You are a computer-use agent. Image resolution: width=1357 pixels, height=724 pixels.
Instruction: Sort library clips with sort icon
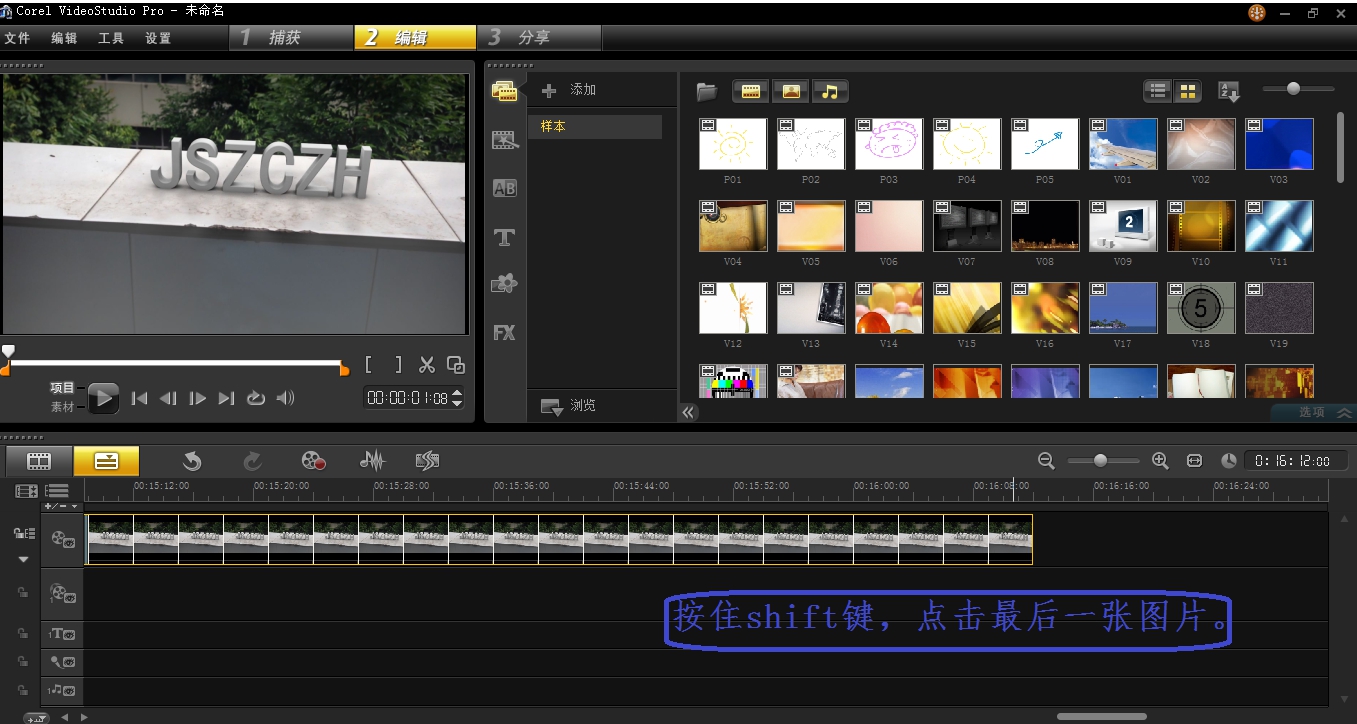[1229, 91]
